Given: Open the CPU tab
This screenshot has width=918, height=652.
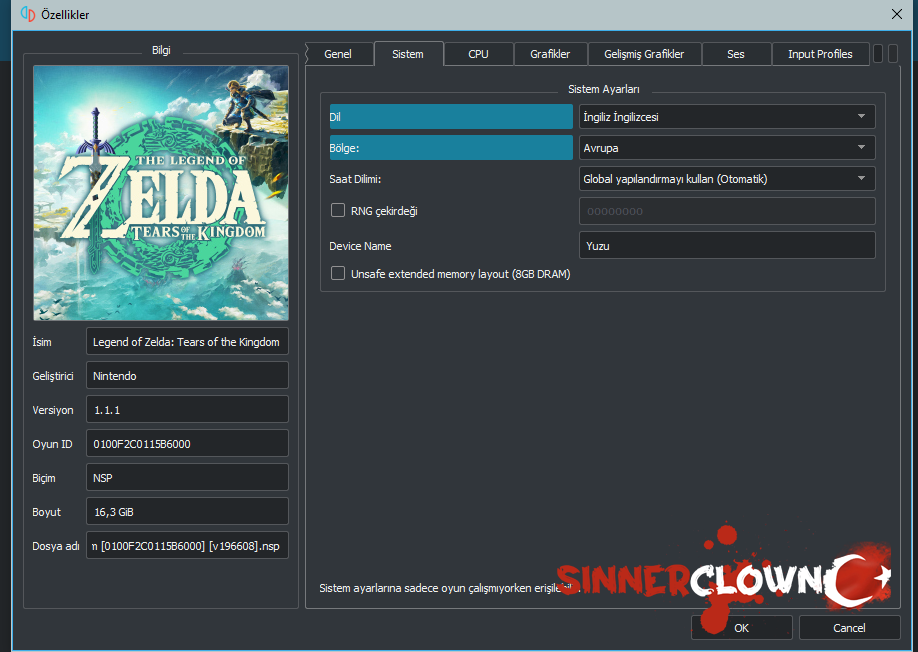Looking at the screenshot, I should coord(478,54).
